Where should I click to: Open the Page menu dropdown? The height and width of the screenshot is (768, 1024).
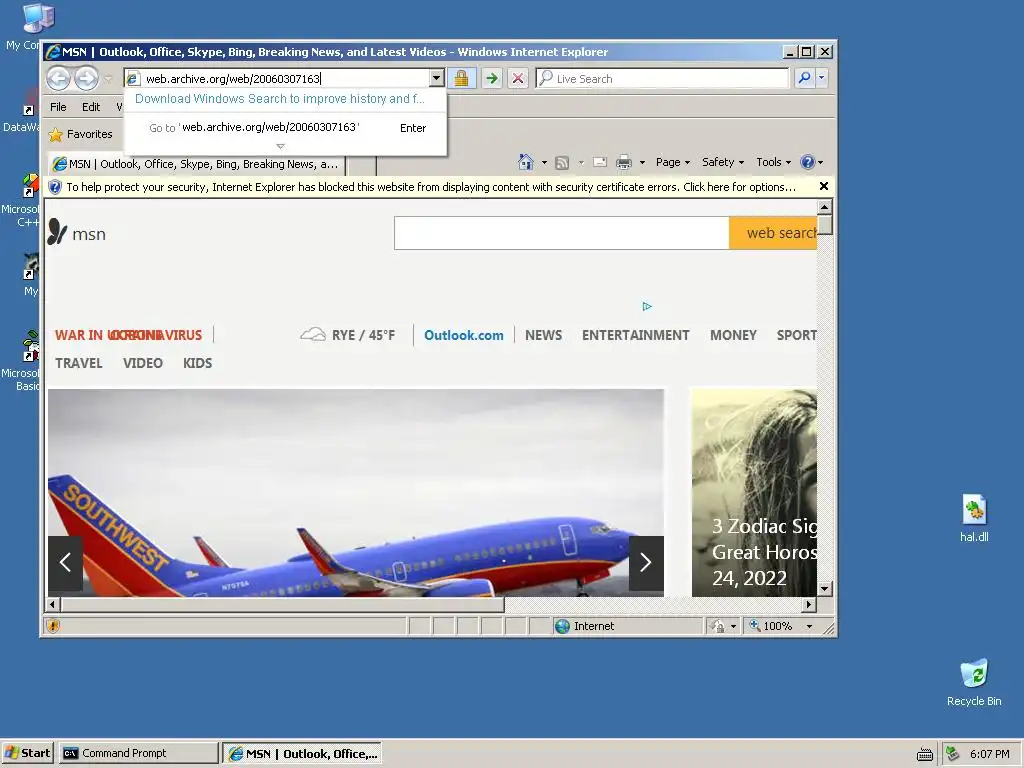click(673, 162)
